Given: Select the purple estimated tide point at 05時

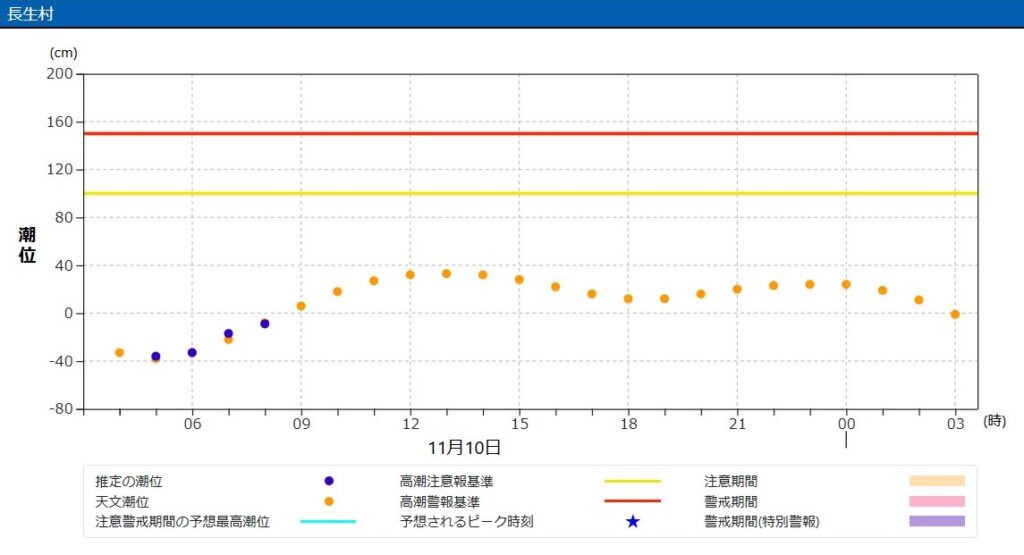Looking at the screenshot, I should point(155,357).
